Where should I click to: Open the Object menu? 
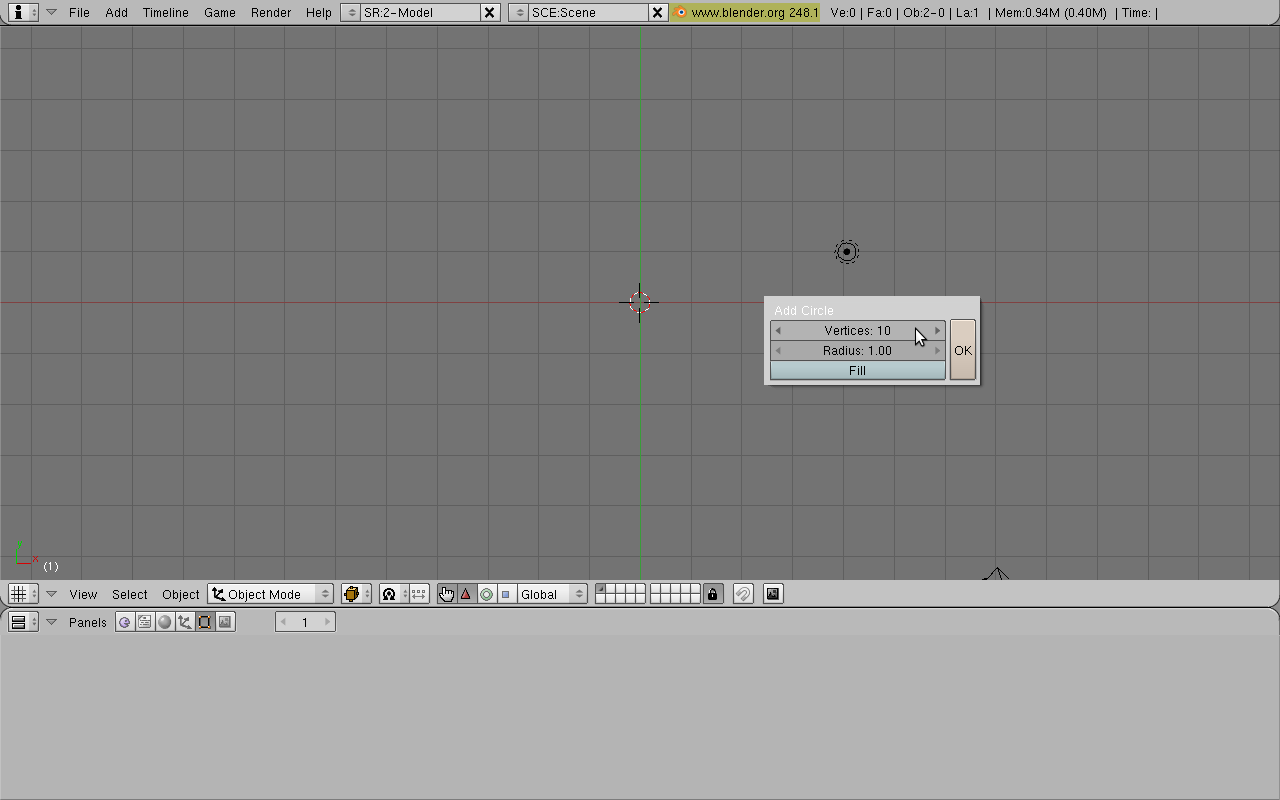(181, 594)
